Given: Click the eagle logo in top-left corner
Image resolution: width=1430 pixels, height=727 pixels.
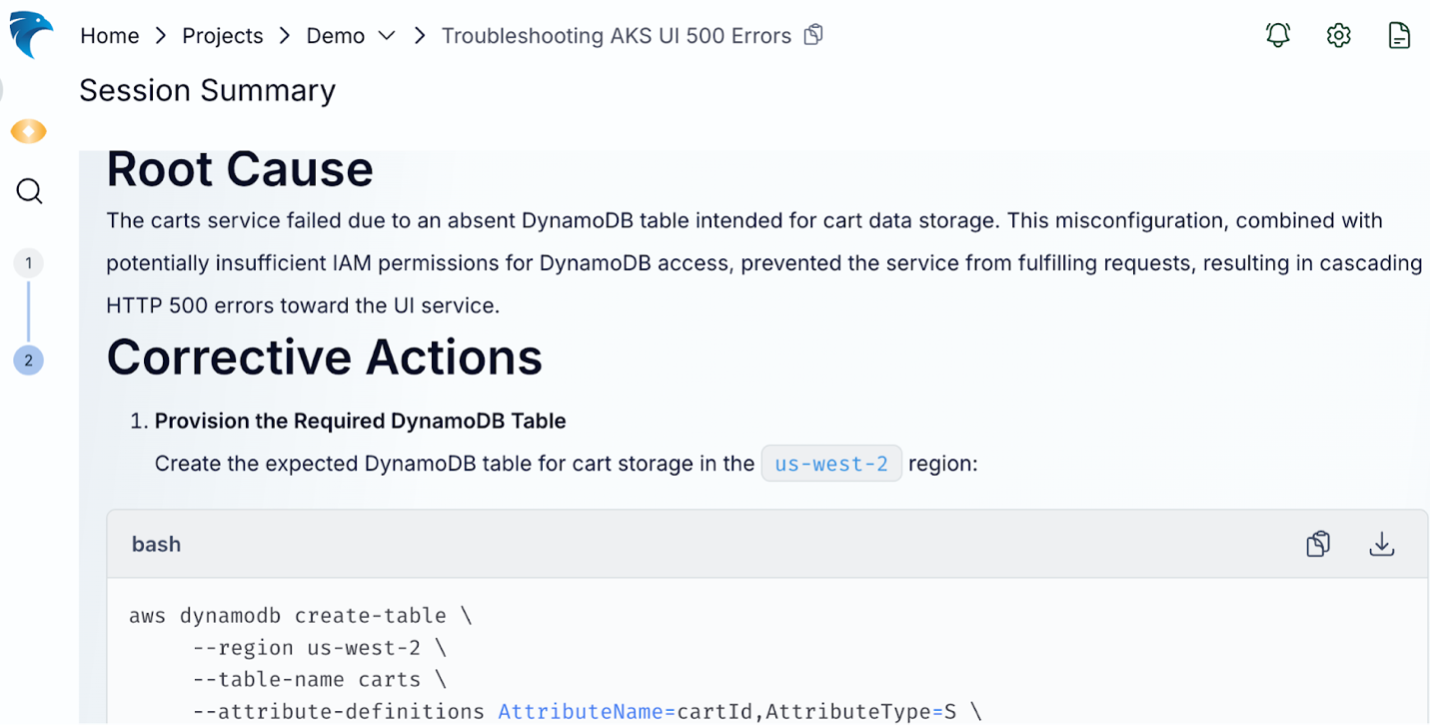Looking at the screenshot, I should [30, 35].
